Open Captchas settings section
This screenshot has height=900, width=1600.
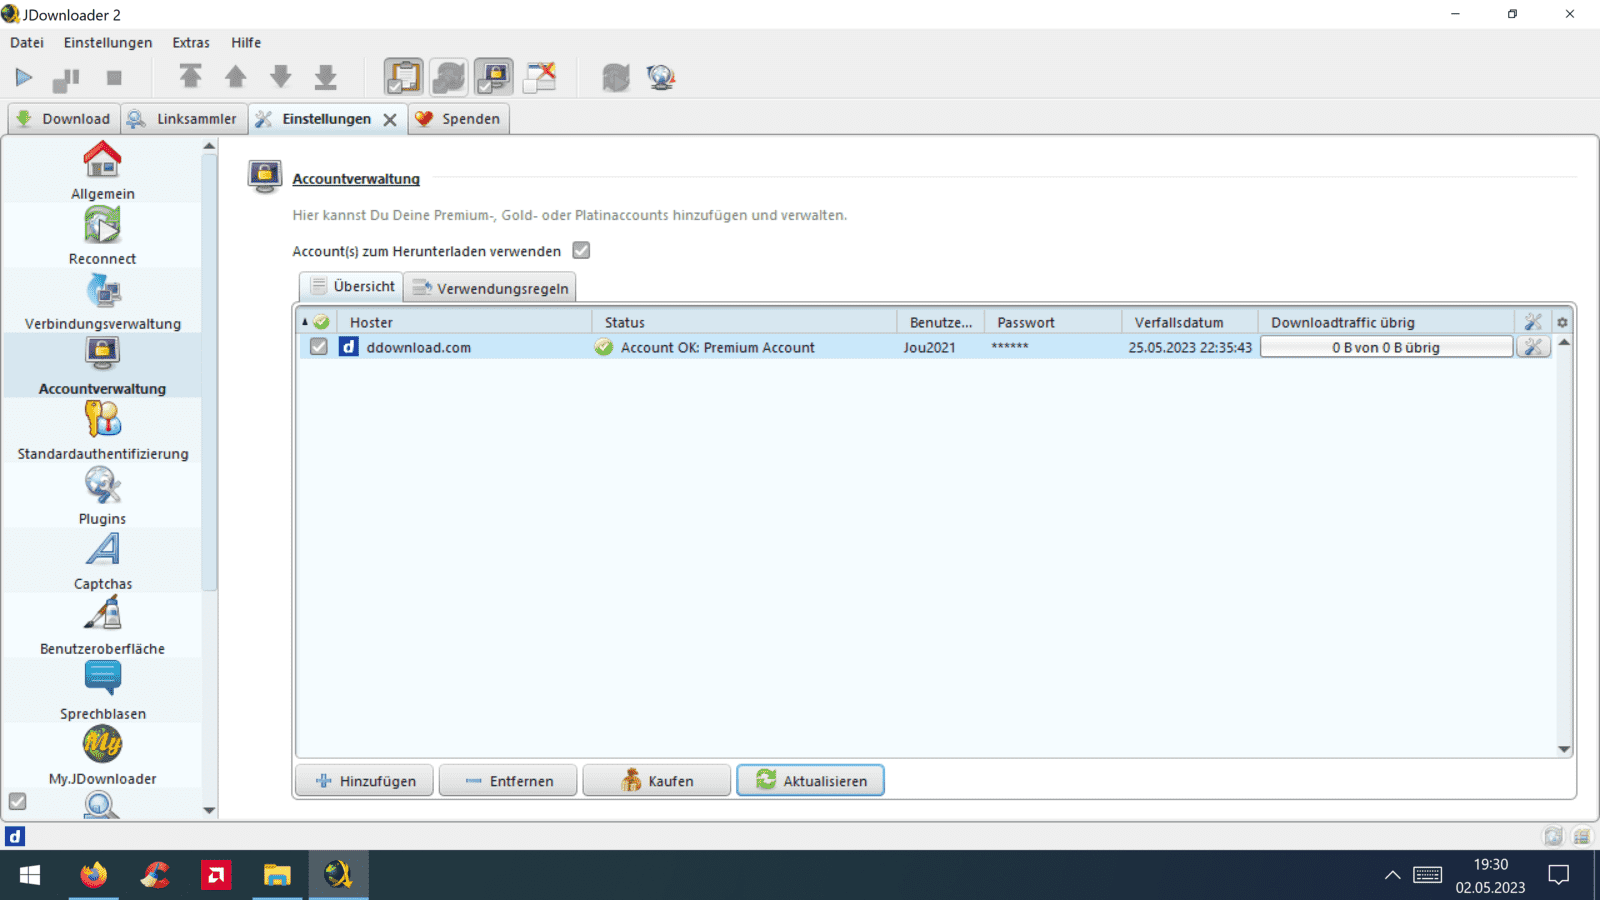pos(102,561)
